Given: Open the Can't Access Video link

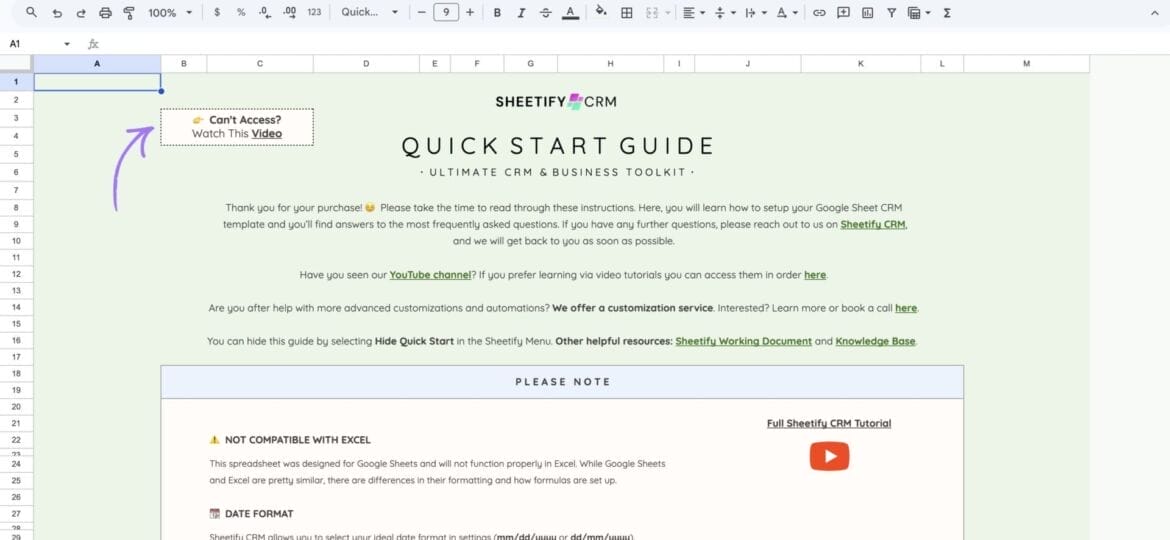Looking at the screenshot, I should (x=266, y=134).
